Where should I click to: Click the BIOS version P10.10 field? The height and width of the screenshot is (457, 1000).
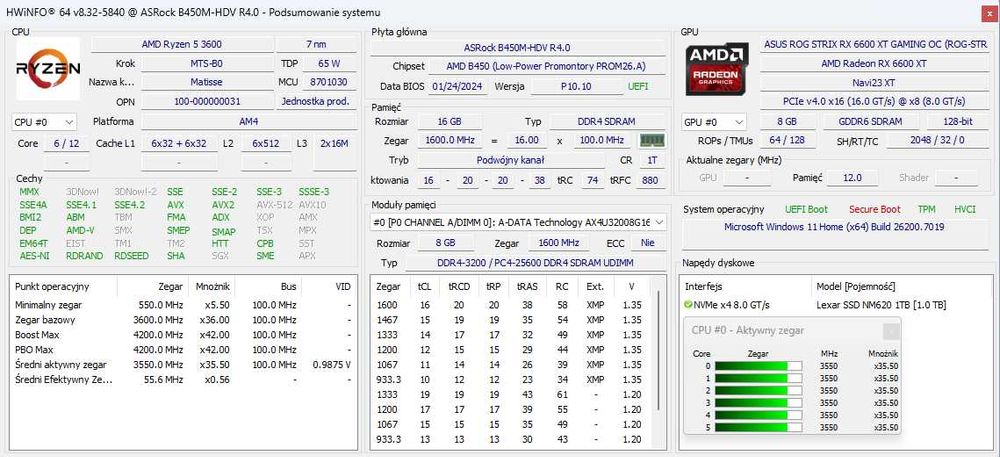[576, 86]
